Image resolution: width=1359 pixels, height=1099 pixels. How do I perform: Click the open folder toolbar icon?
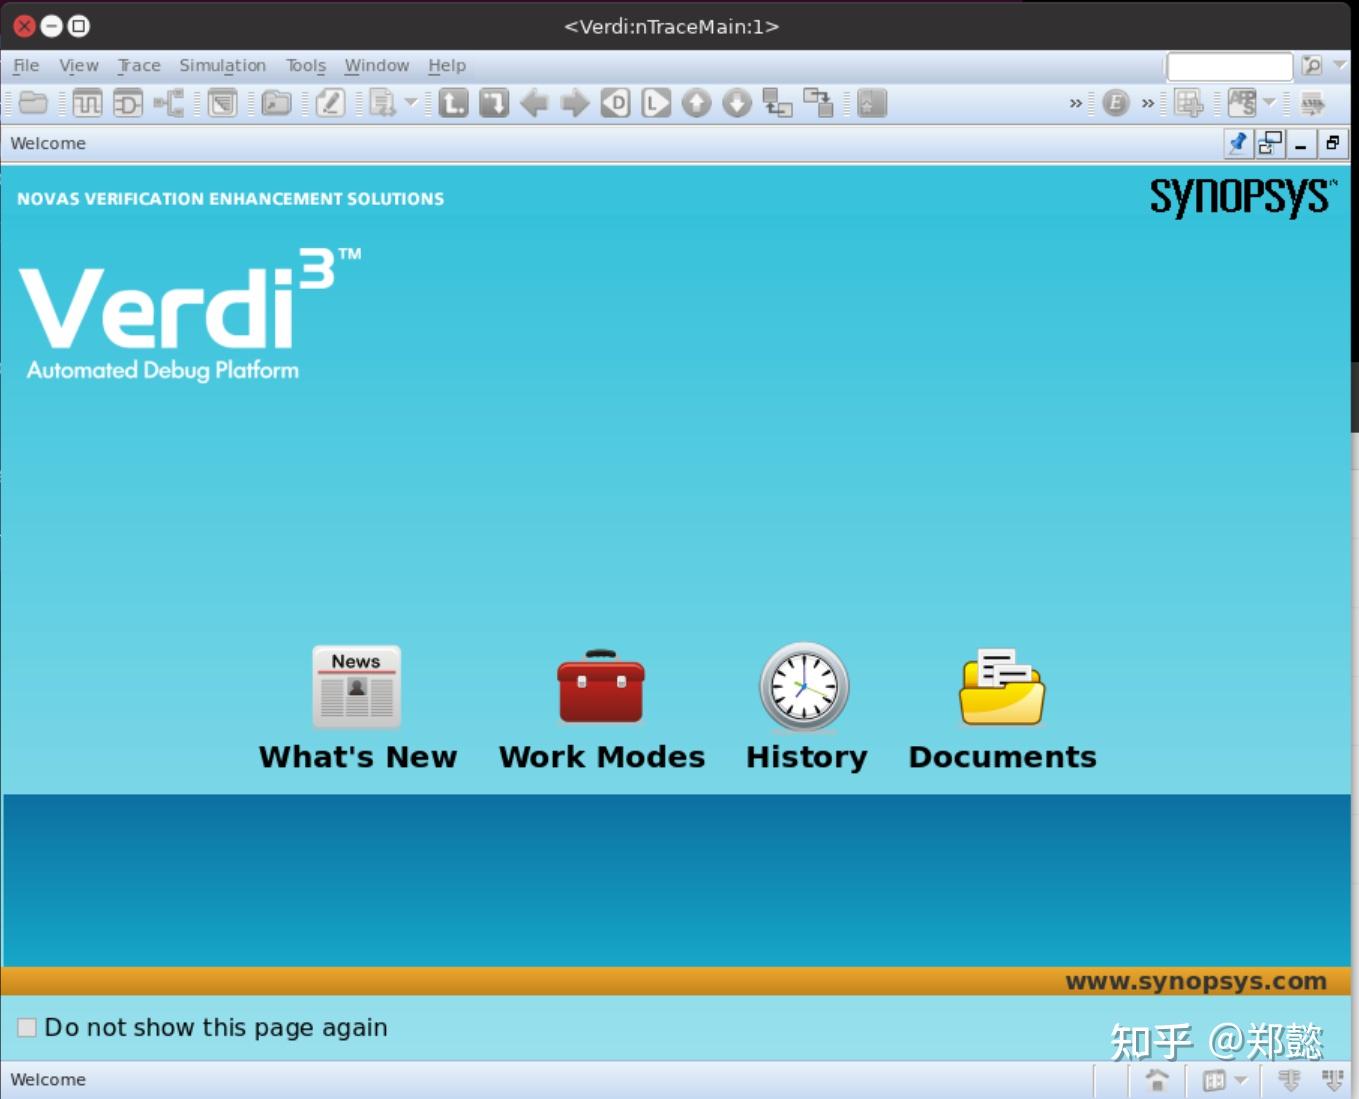point(33,103)
